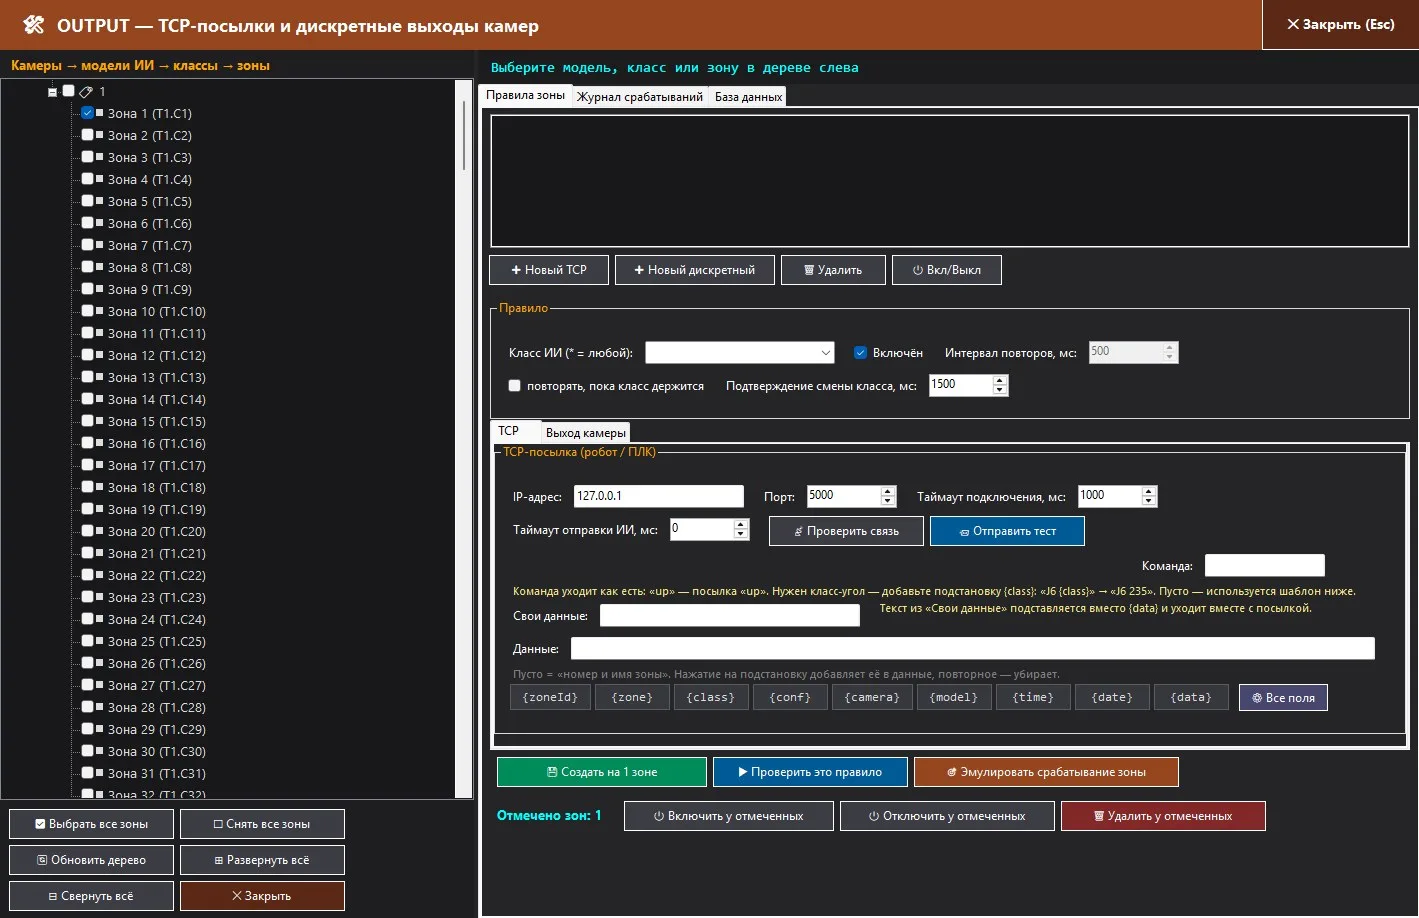Insert {class} placeholder
Viewport: 1419px width, 918px height.
(710, 697)
